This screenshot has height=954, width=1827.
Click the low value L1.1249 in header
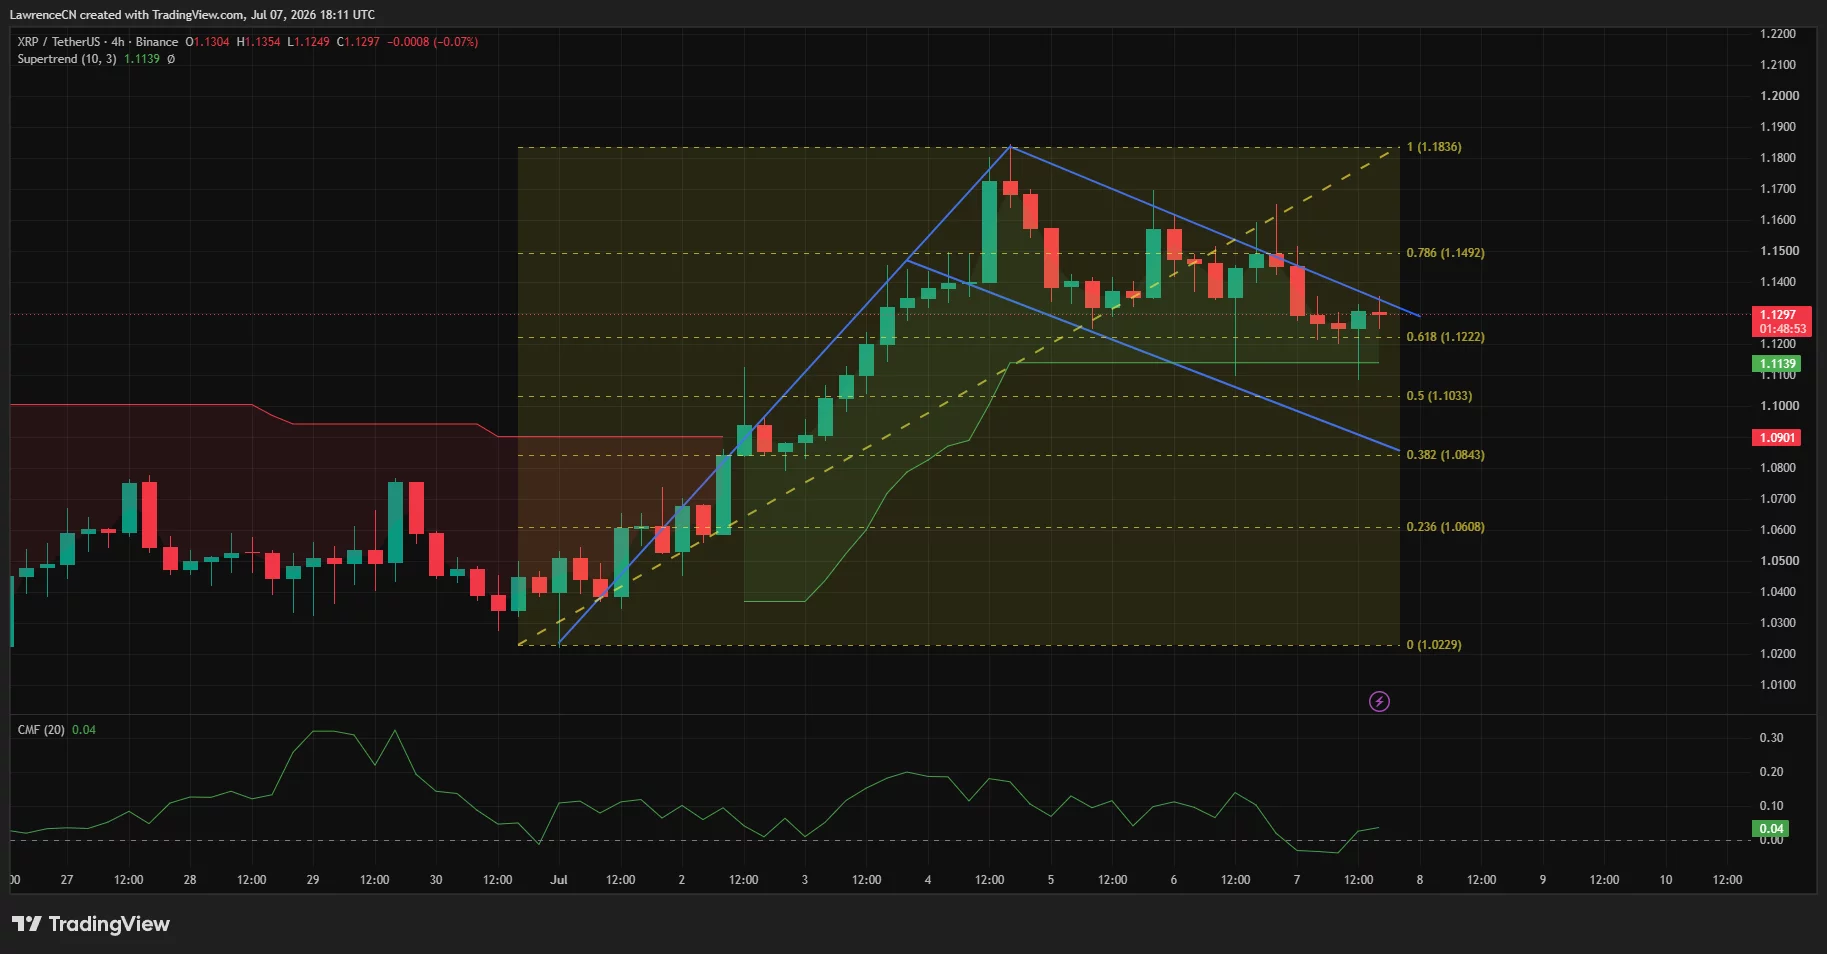pyautogui.click(x=308, y=42)
